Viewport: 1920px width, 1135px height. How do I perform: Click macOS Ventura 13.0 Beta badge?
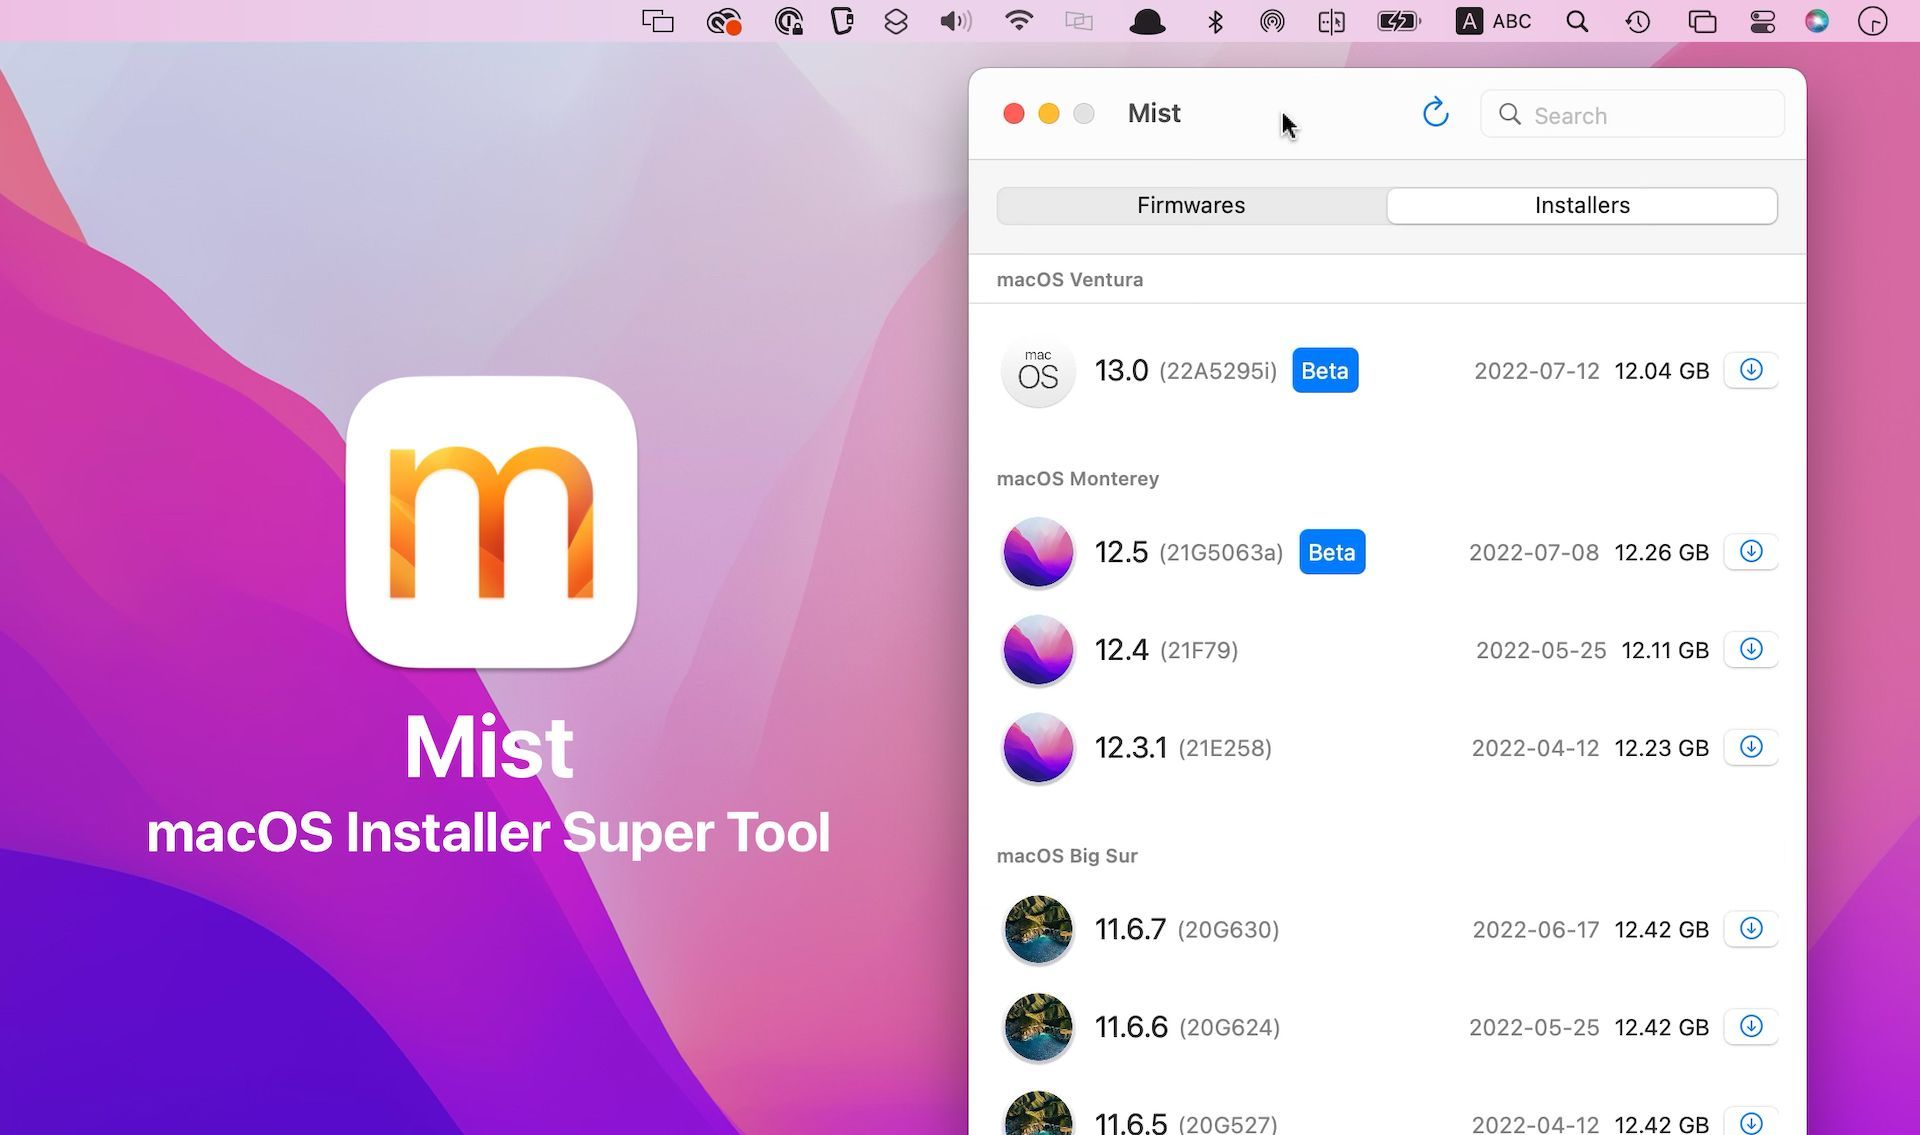[x=1323, y=369]
